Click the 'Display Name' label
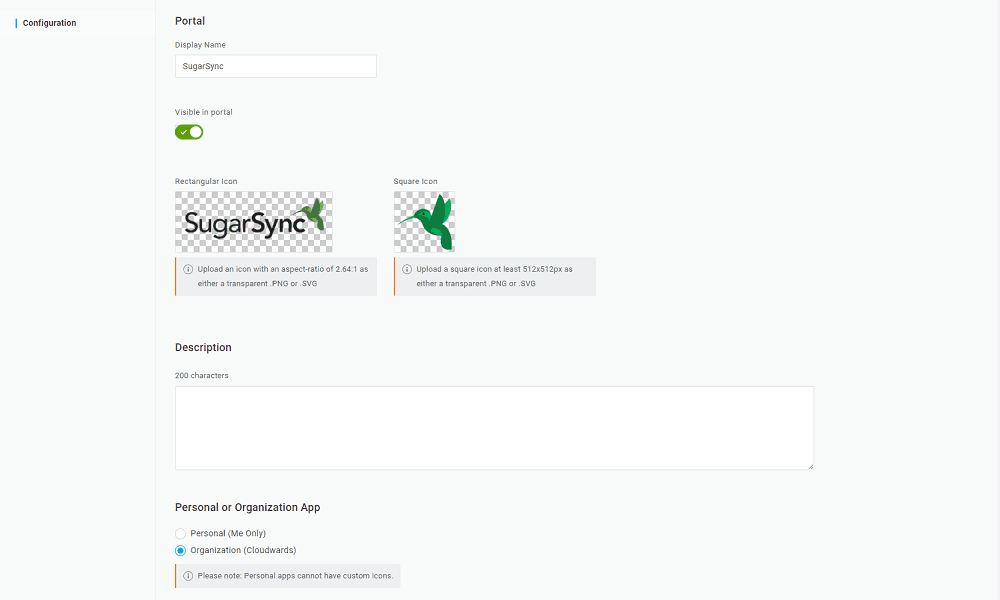The height and width of the screenshot is (600, 1000). coord(200,45)
